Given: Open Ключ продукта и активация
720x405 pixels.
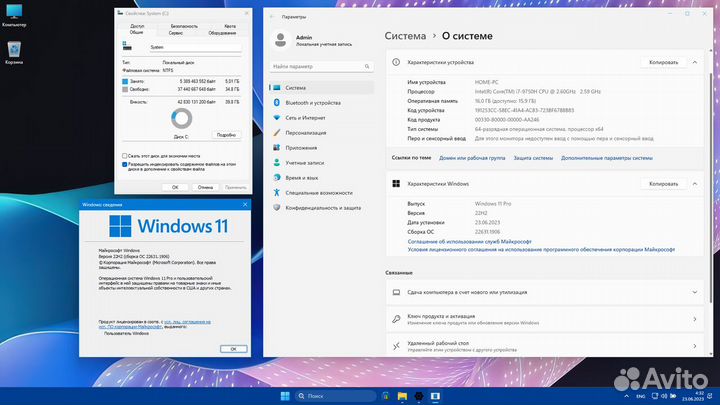Looking at the screenshot, I should click(545, 319).
